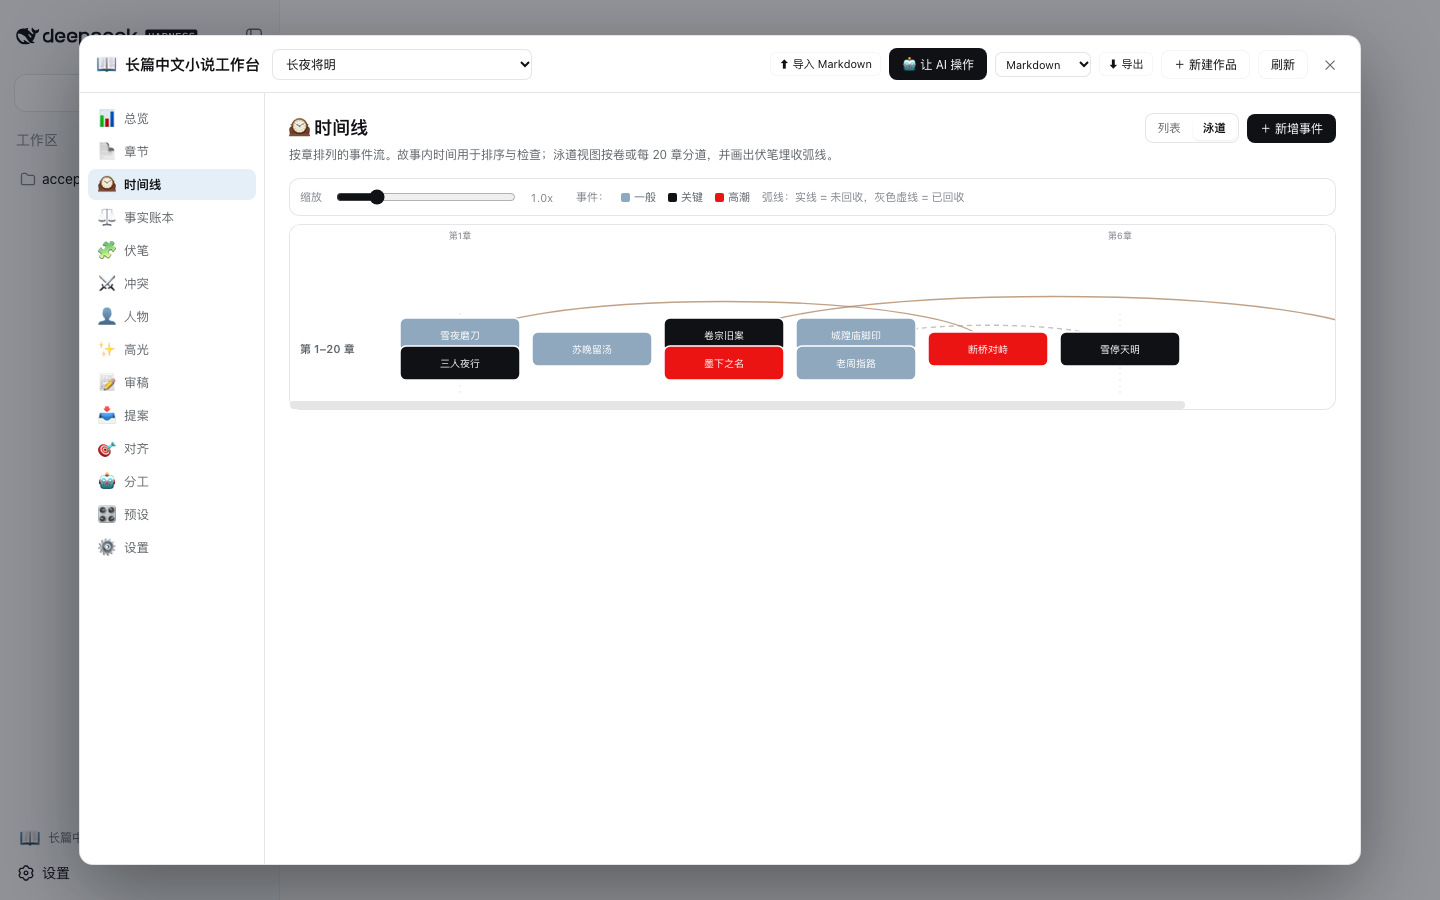
Task: Open the 伏笔 foreshadowing section
Action: point(172,250)
